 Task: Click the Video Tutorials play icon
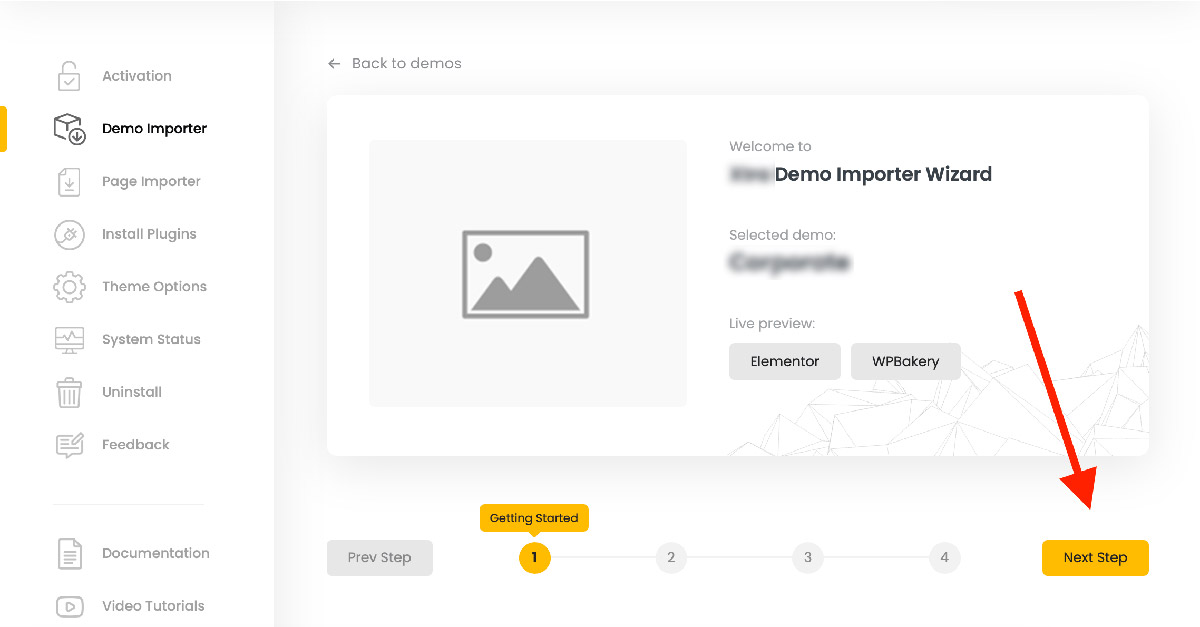point(69,606)
